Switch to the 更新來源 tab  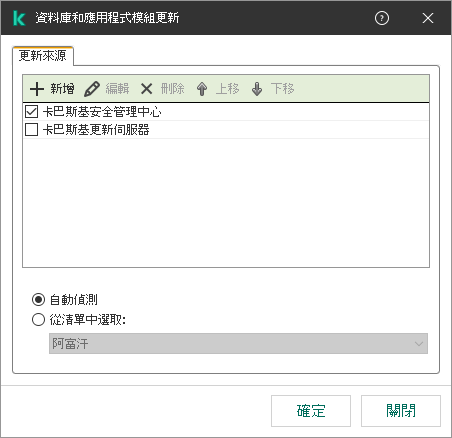pos(43,56)
